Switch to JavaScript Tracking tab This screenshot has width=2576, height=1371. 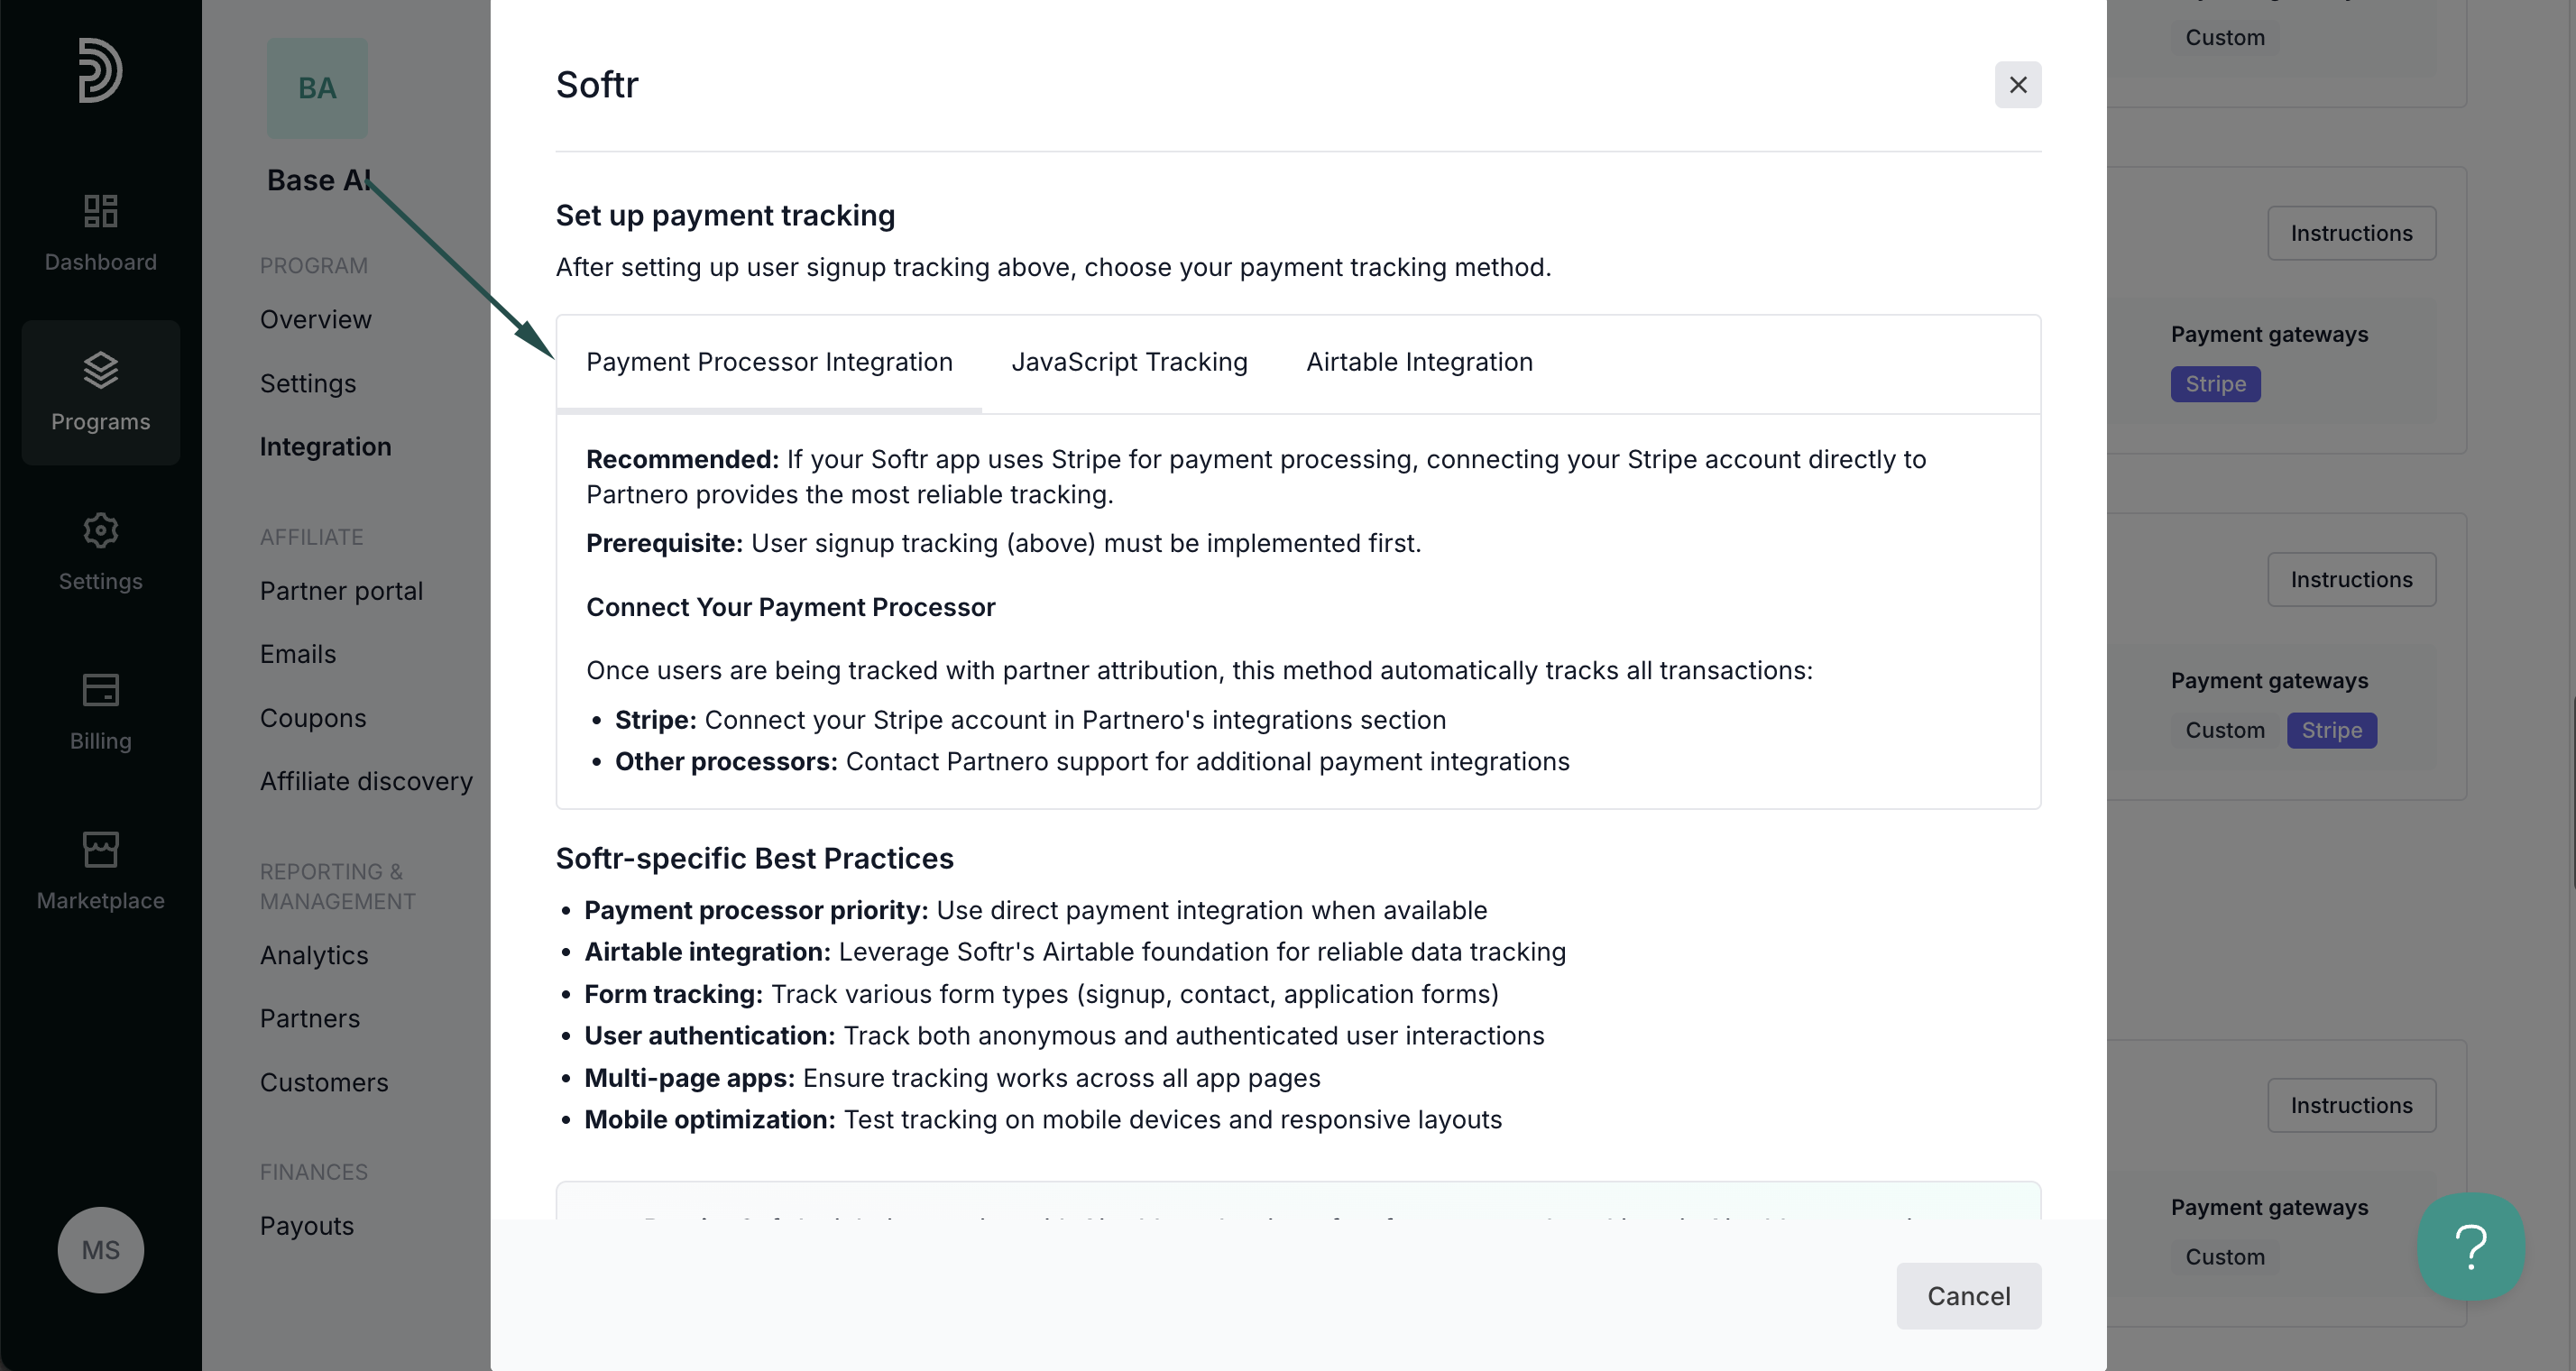click(x=1129, y=362)
